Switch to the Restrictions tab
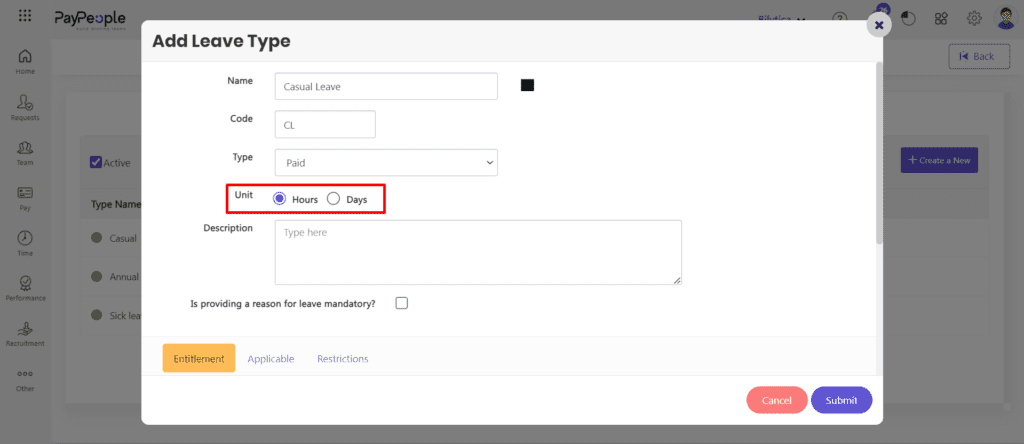Viewport: 1024px width, 444px height. point(342,359)
